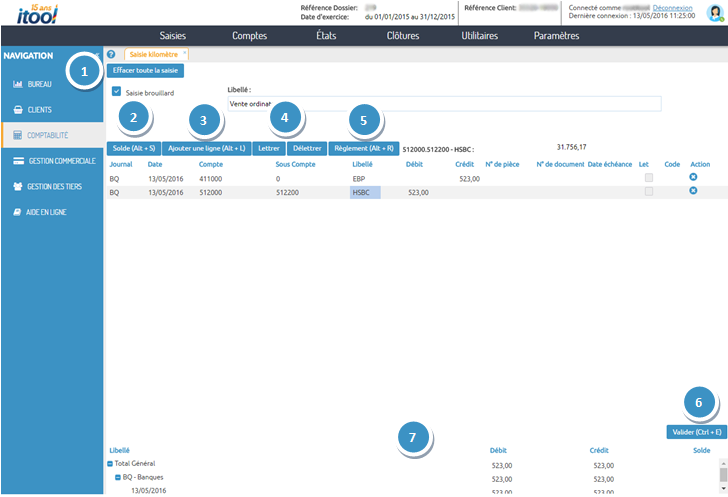Open Gestion des Tiers people icon
The height and width of the screenshot is (497, 728).
tap(18, 186)
